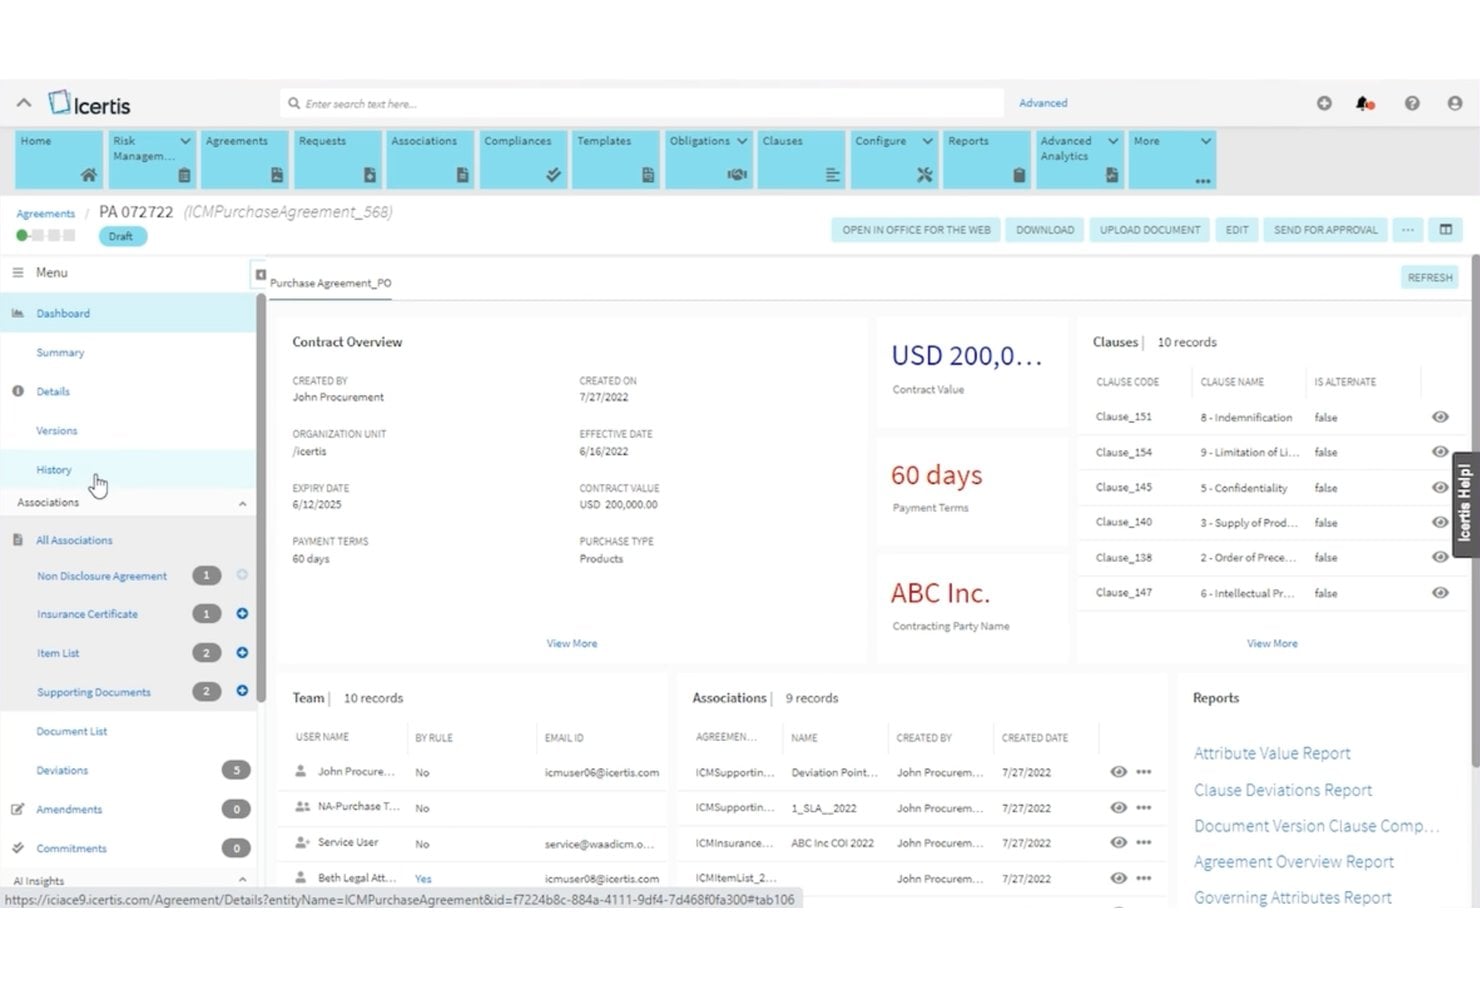Collapse the left panel toggle icon
This screenshot has height=987, width=1480.
pyautogui.click(x=260, y=274)
